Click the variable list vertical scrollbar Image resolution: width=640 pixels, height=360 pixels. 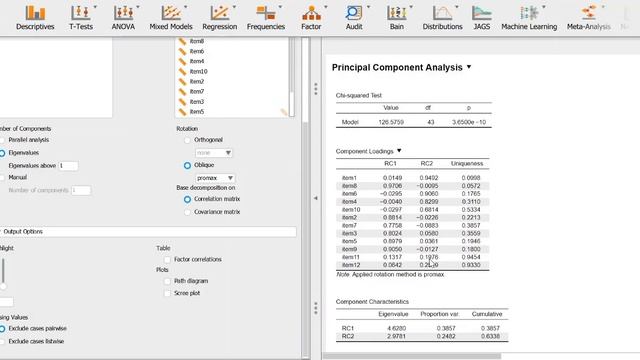[291, 78]
